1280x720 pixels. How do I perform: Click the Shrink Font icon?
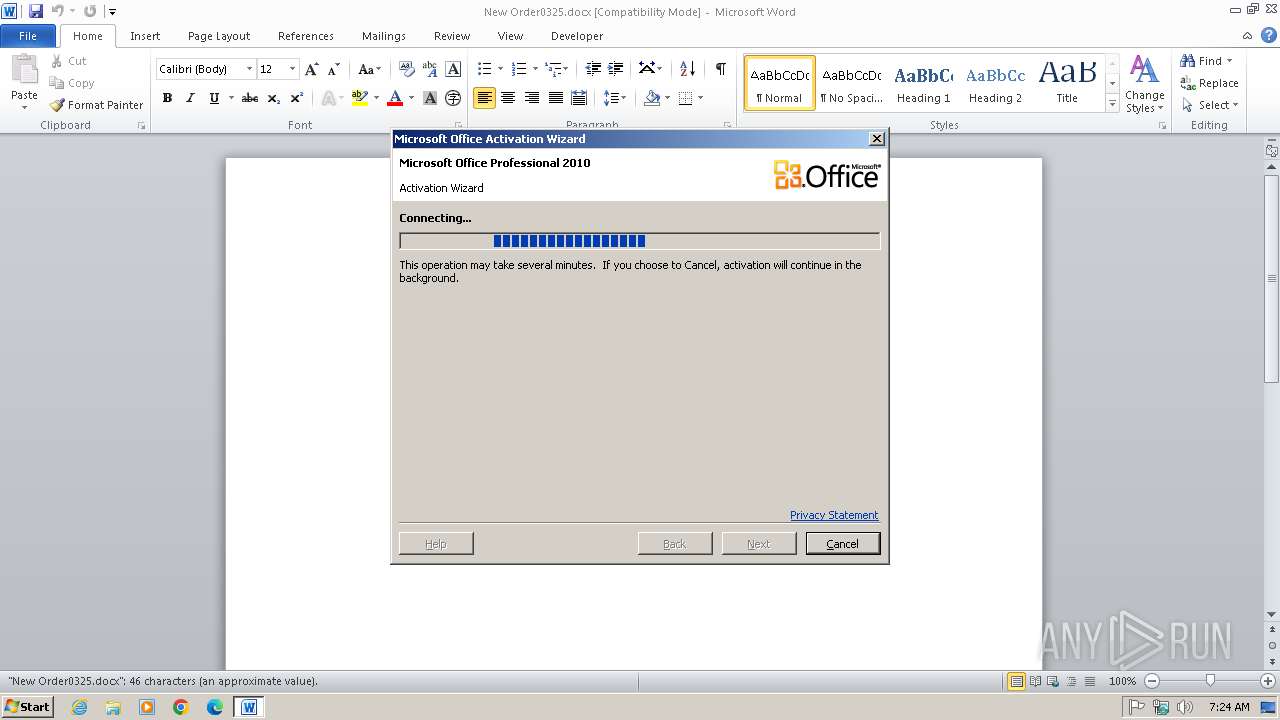click(x=333, y=69)
